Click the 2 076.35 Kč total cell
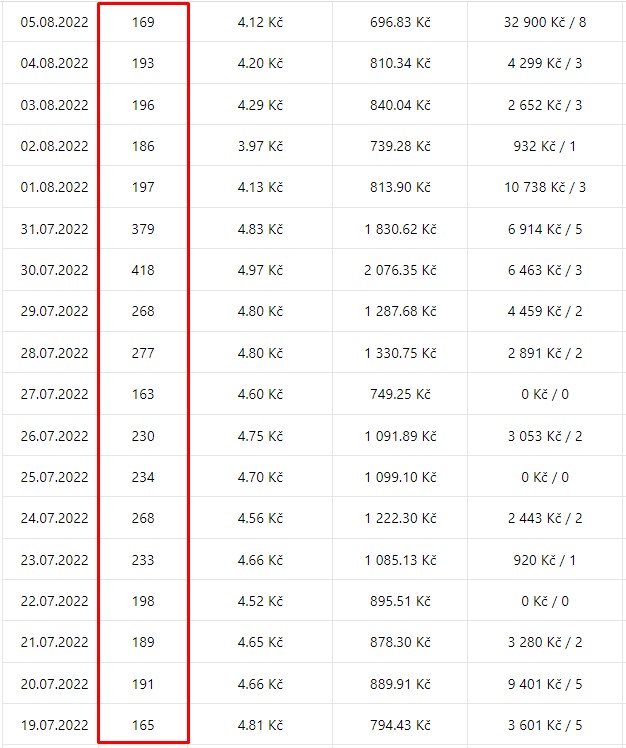The image size is (626, 748). point(400,270)
